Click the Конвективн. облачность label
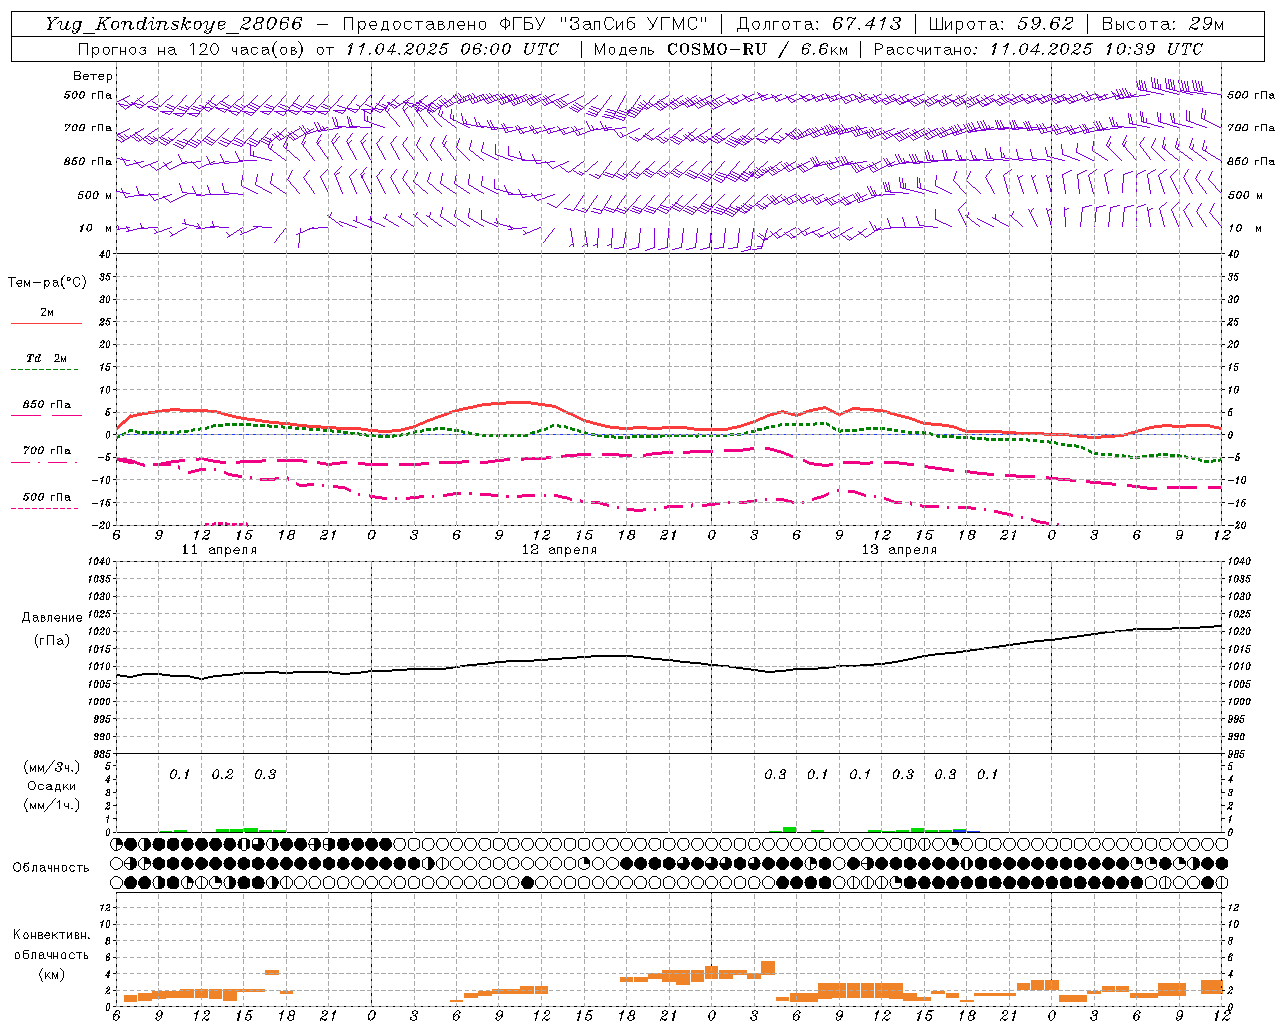 51,945
